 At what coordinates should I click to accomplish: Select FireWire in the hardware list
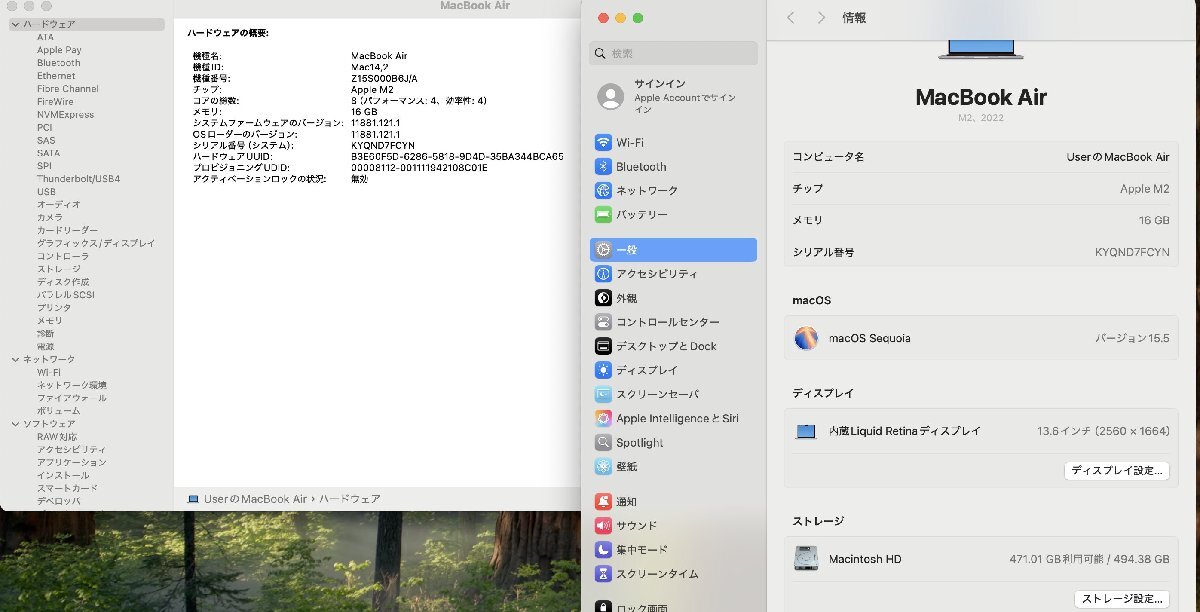click(x=55, y=102)
